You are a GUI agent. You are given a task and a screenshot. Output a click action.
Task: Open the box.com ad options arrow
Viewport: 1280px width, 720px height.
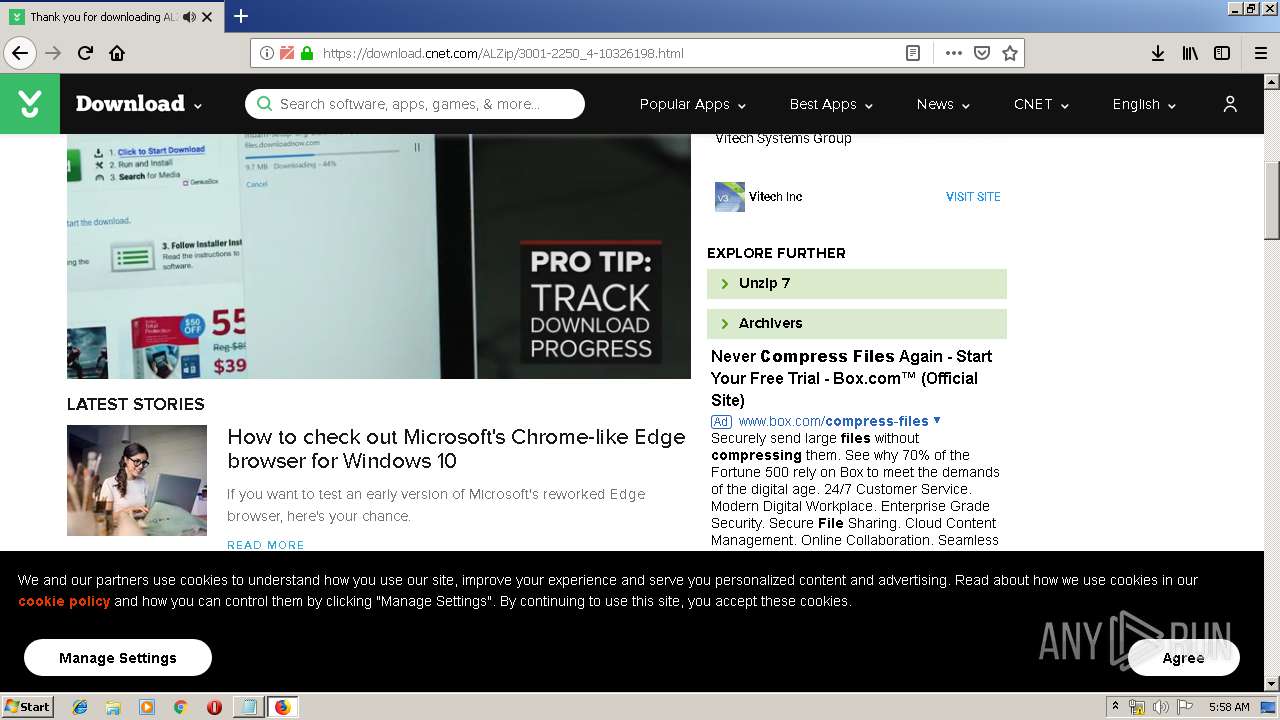(x=937, y=420)
